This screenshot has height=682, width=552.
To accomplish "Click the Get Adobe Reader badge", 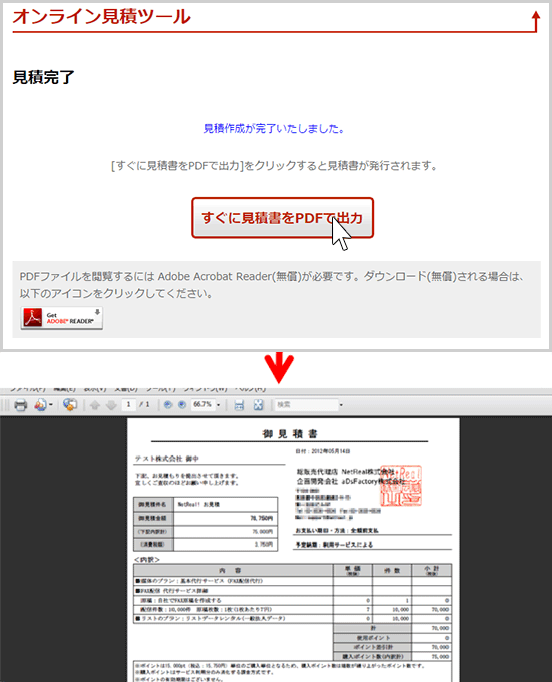I will click(x=62, y=318).
